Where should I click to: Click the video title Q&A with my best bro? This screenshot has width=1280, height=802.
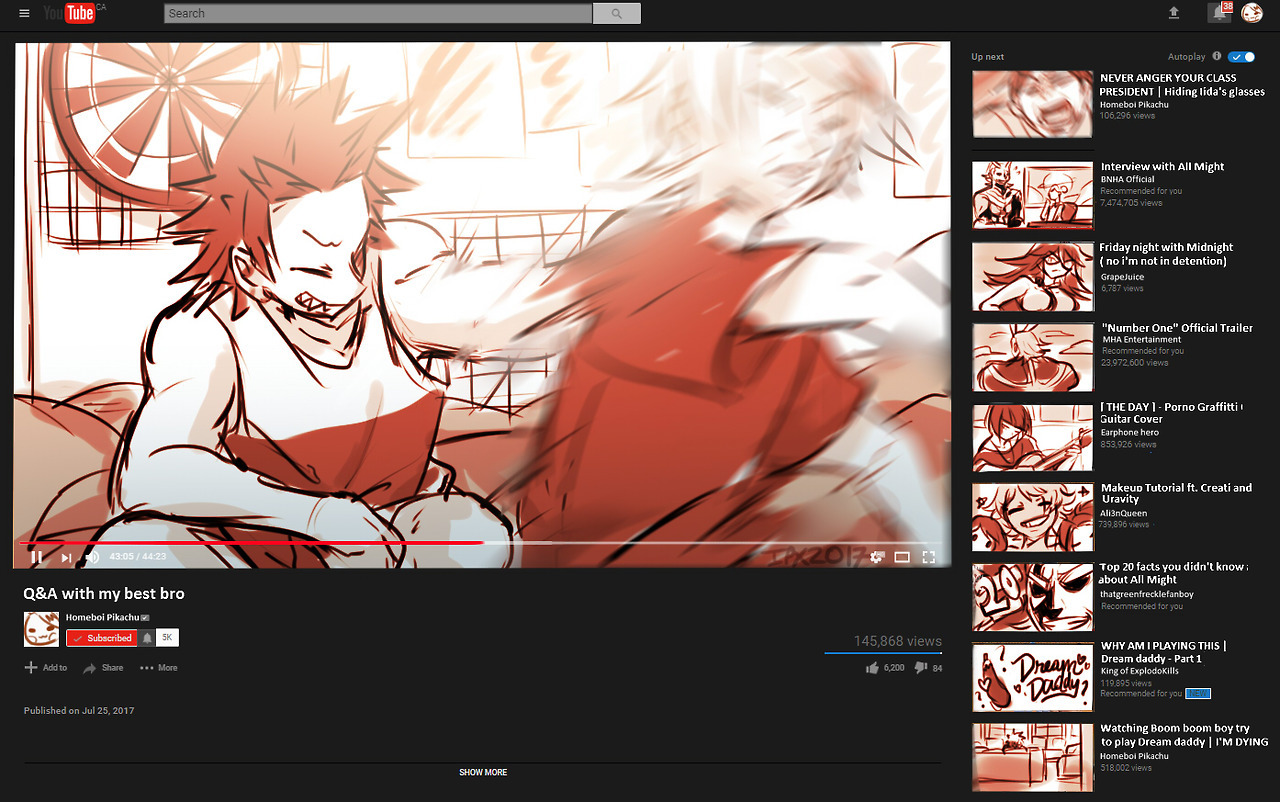(104, 594)
